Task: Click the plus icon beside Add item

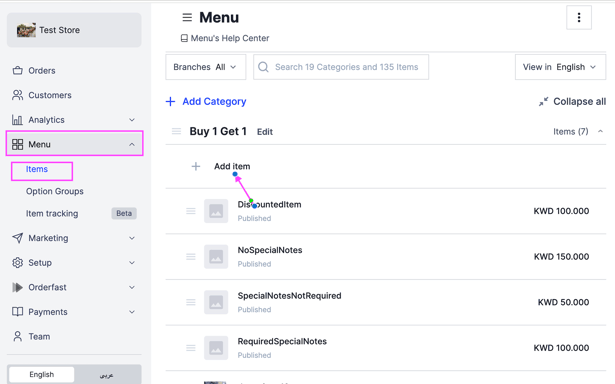Action: [196, 166]
